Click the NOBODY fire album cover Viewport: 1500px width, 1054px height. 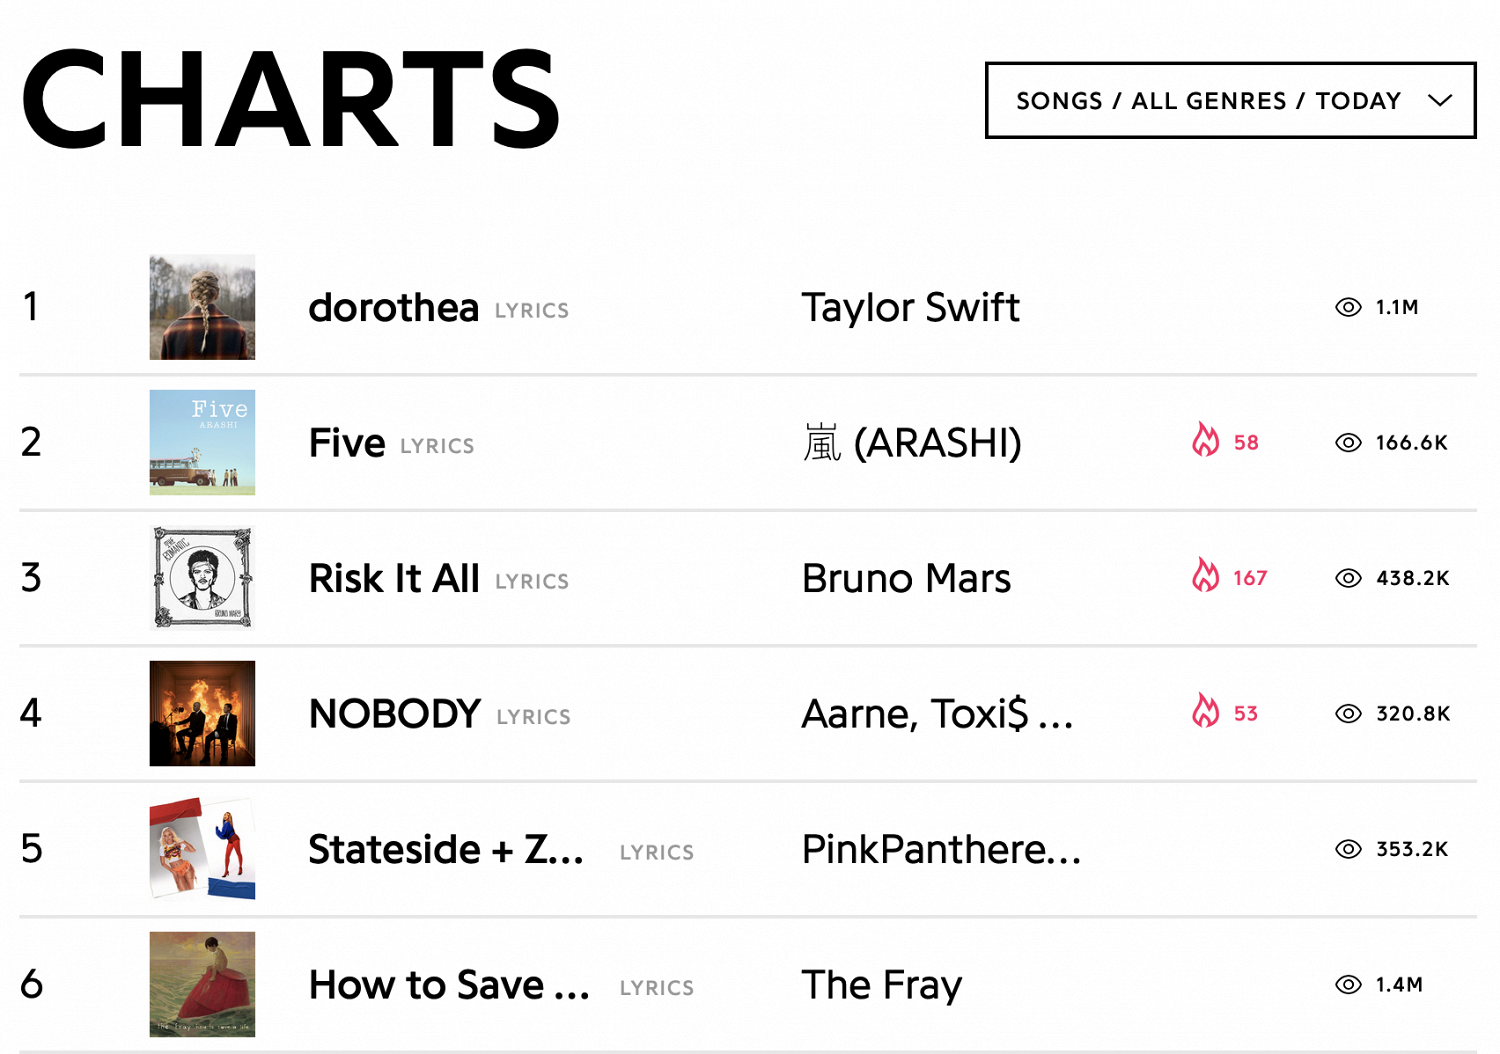click(202, 713)
